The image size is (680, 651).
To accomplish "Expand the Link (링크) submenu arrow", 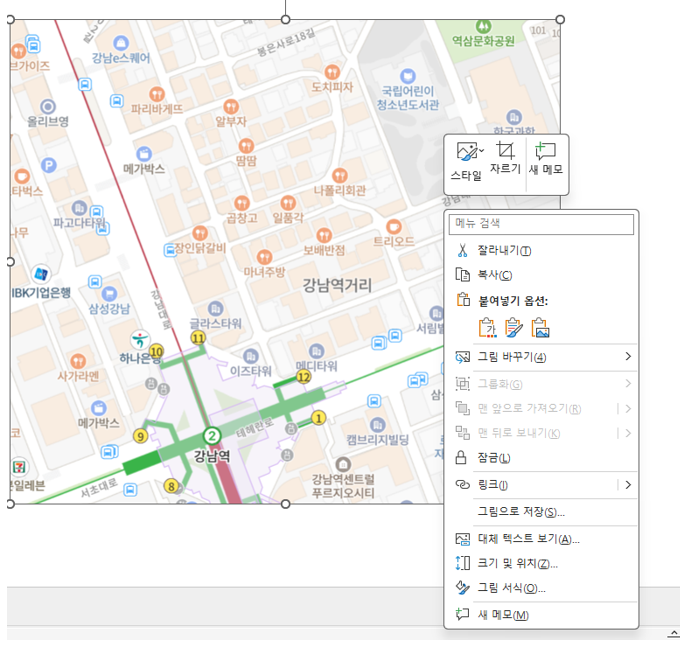I will pos(628,485).
